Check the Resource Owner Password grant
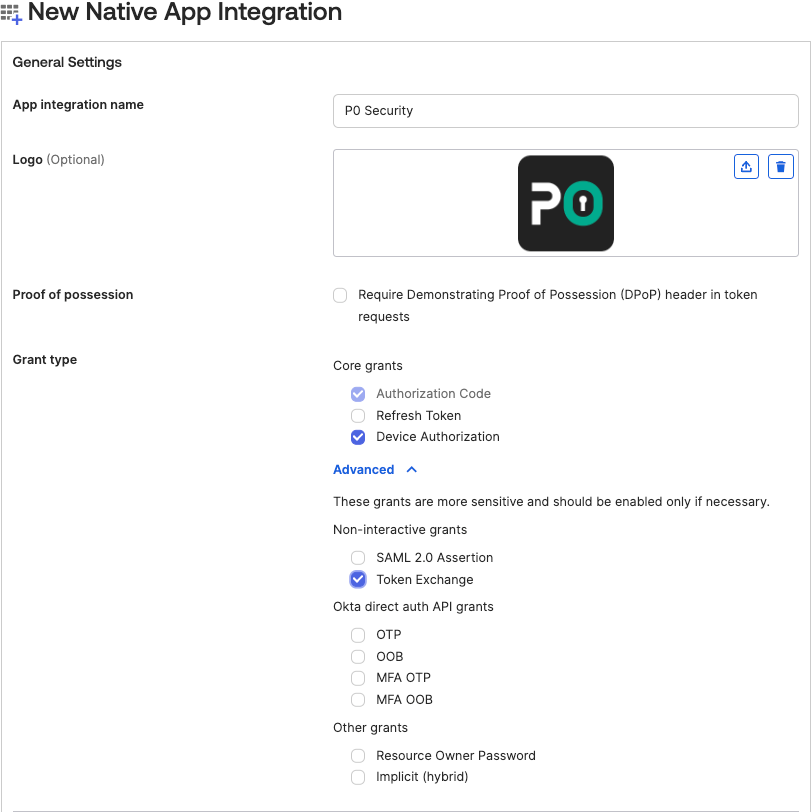This screenshot has width=812, height=812. pos(358,756)
